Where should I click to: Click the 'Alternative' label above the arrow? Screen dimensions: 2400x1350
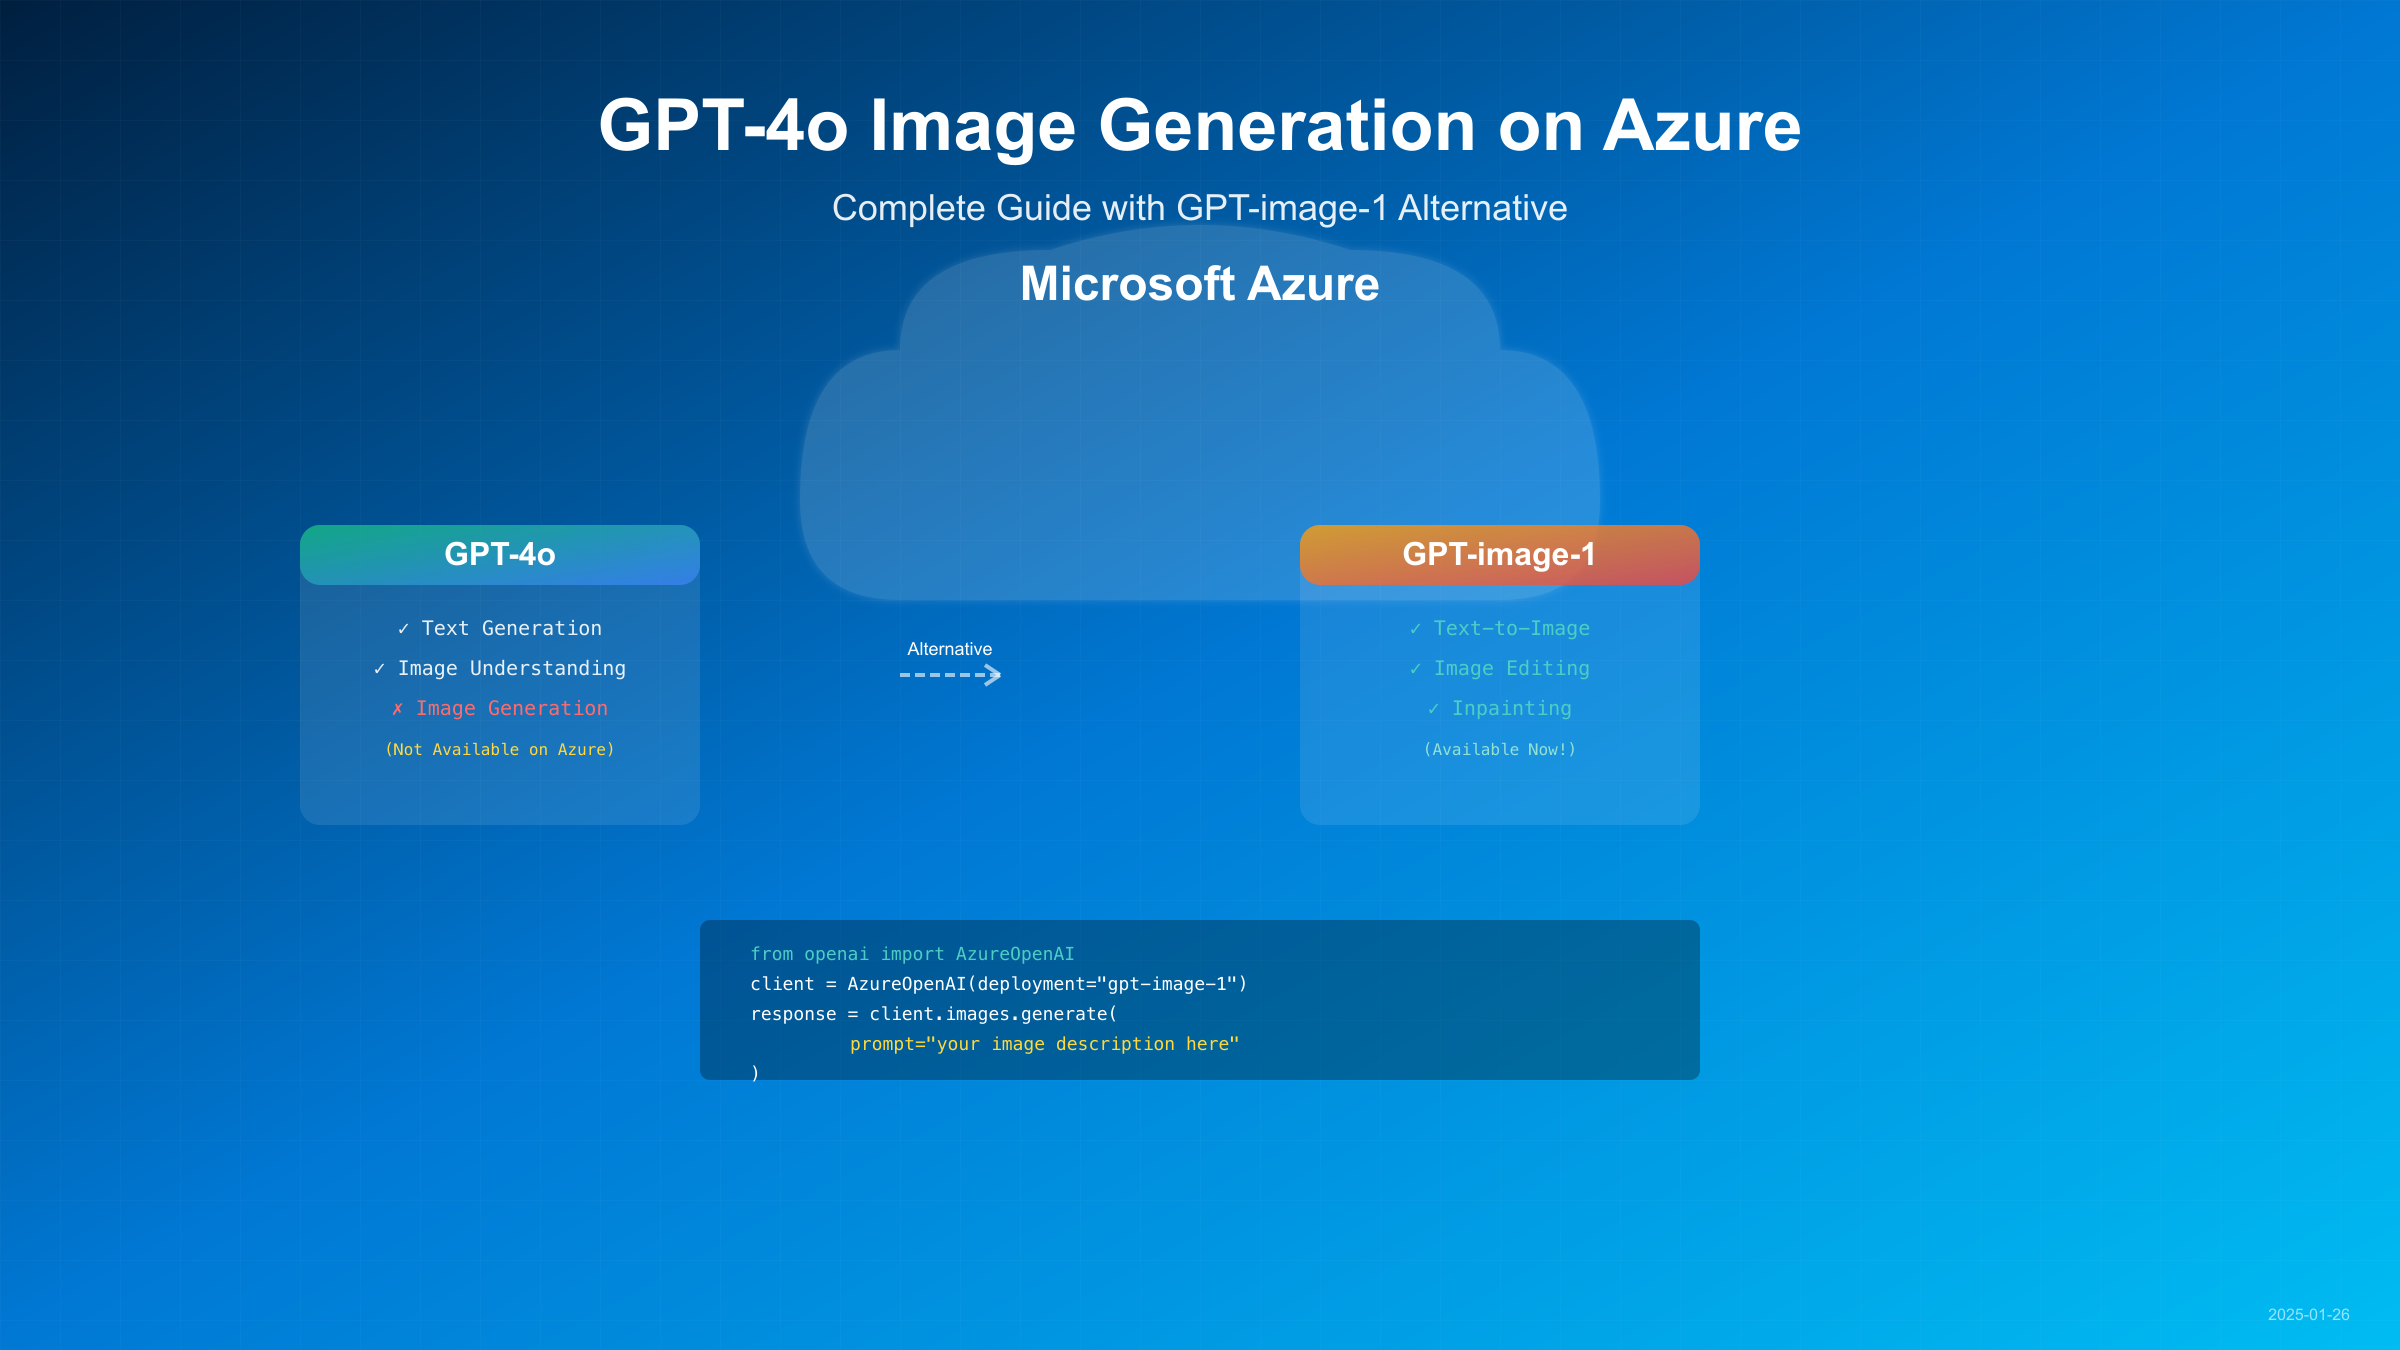click(x=950, y=649)
